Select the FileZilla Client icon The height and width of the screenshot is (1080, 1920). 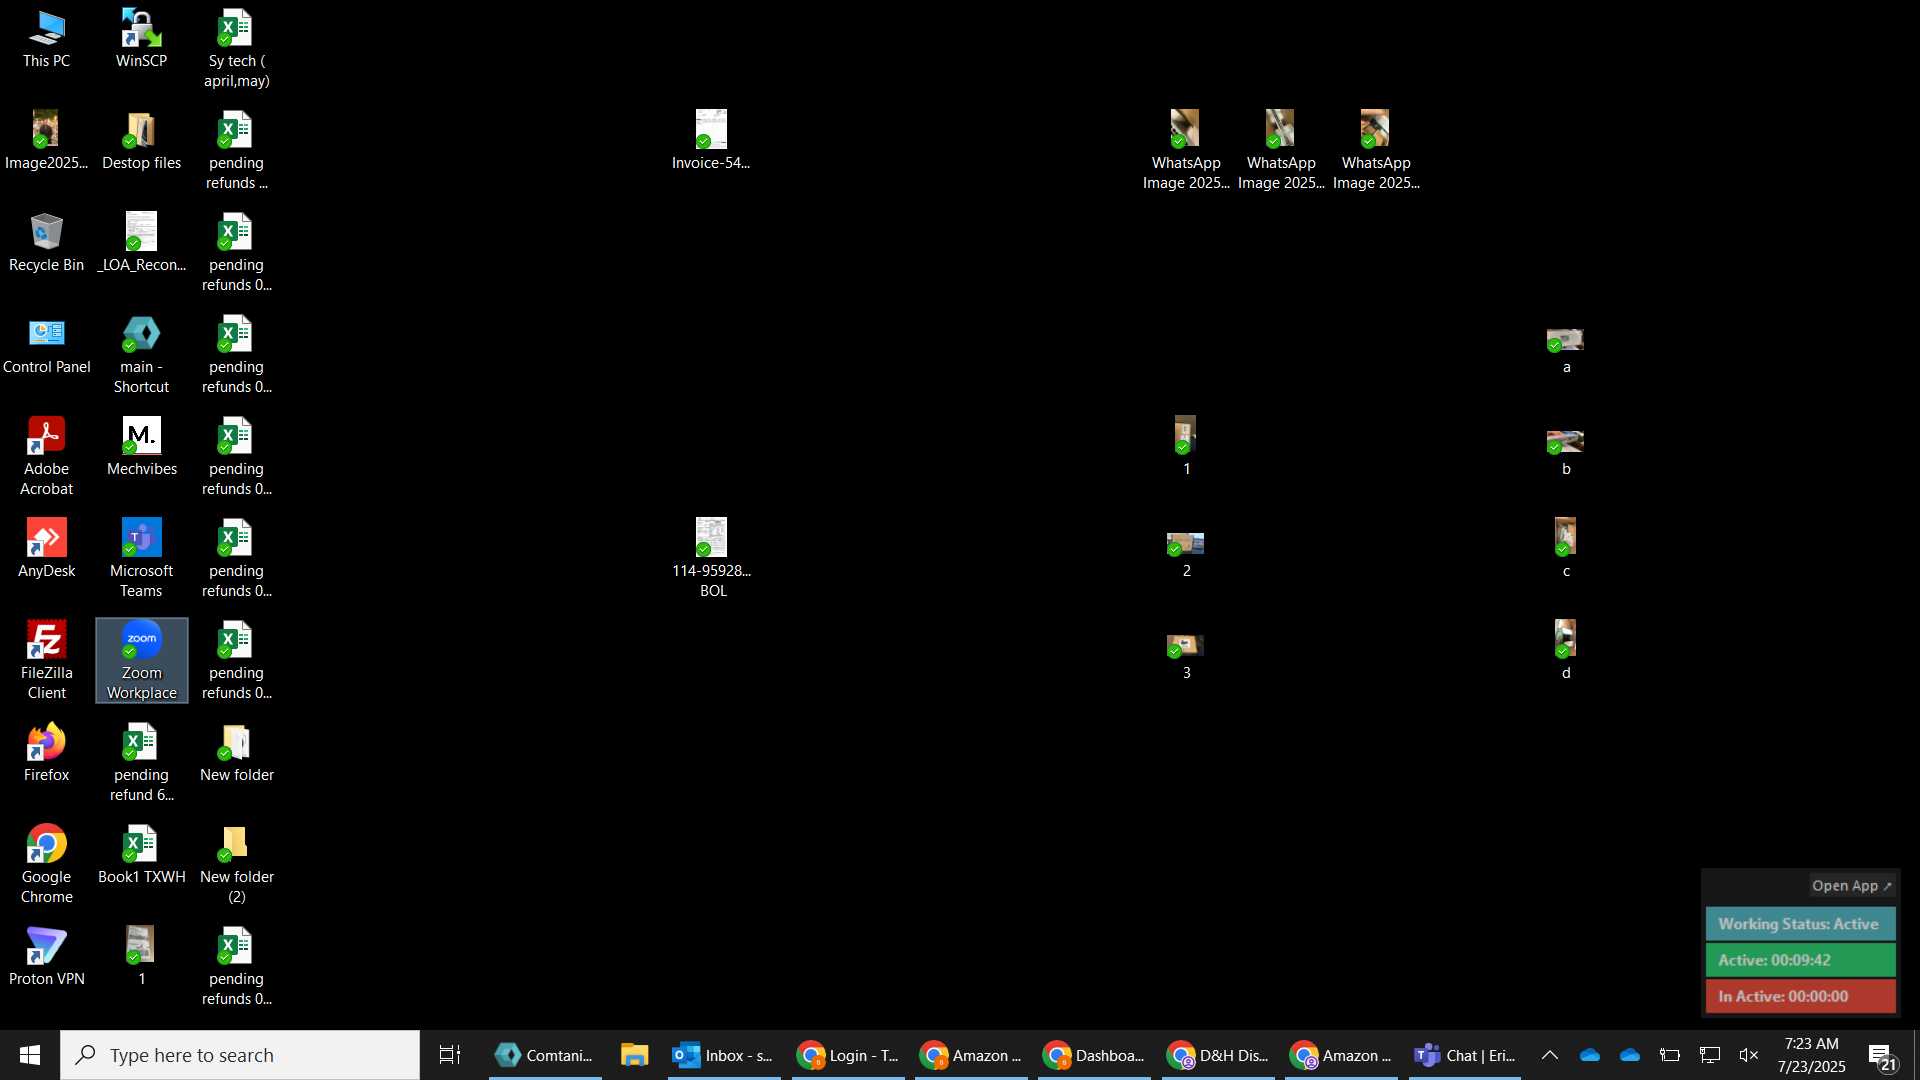(x=46, y=662)
